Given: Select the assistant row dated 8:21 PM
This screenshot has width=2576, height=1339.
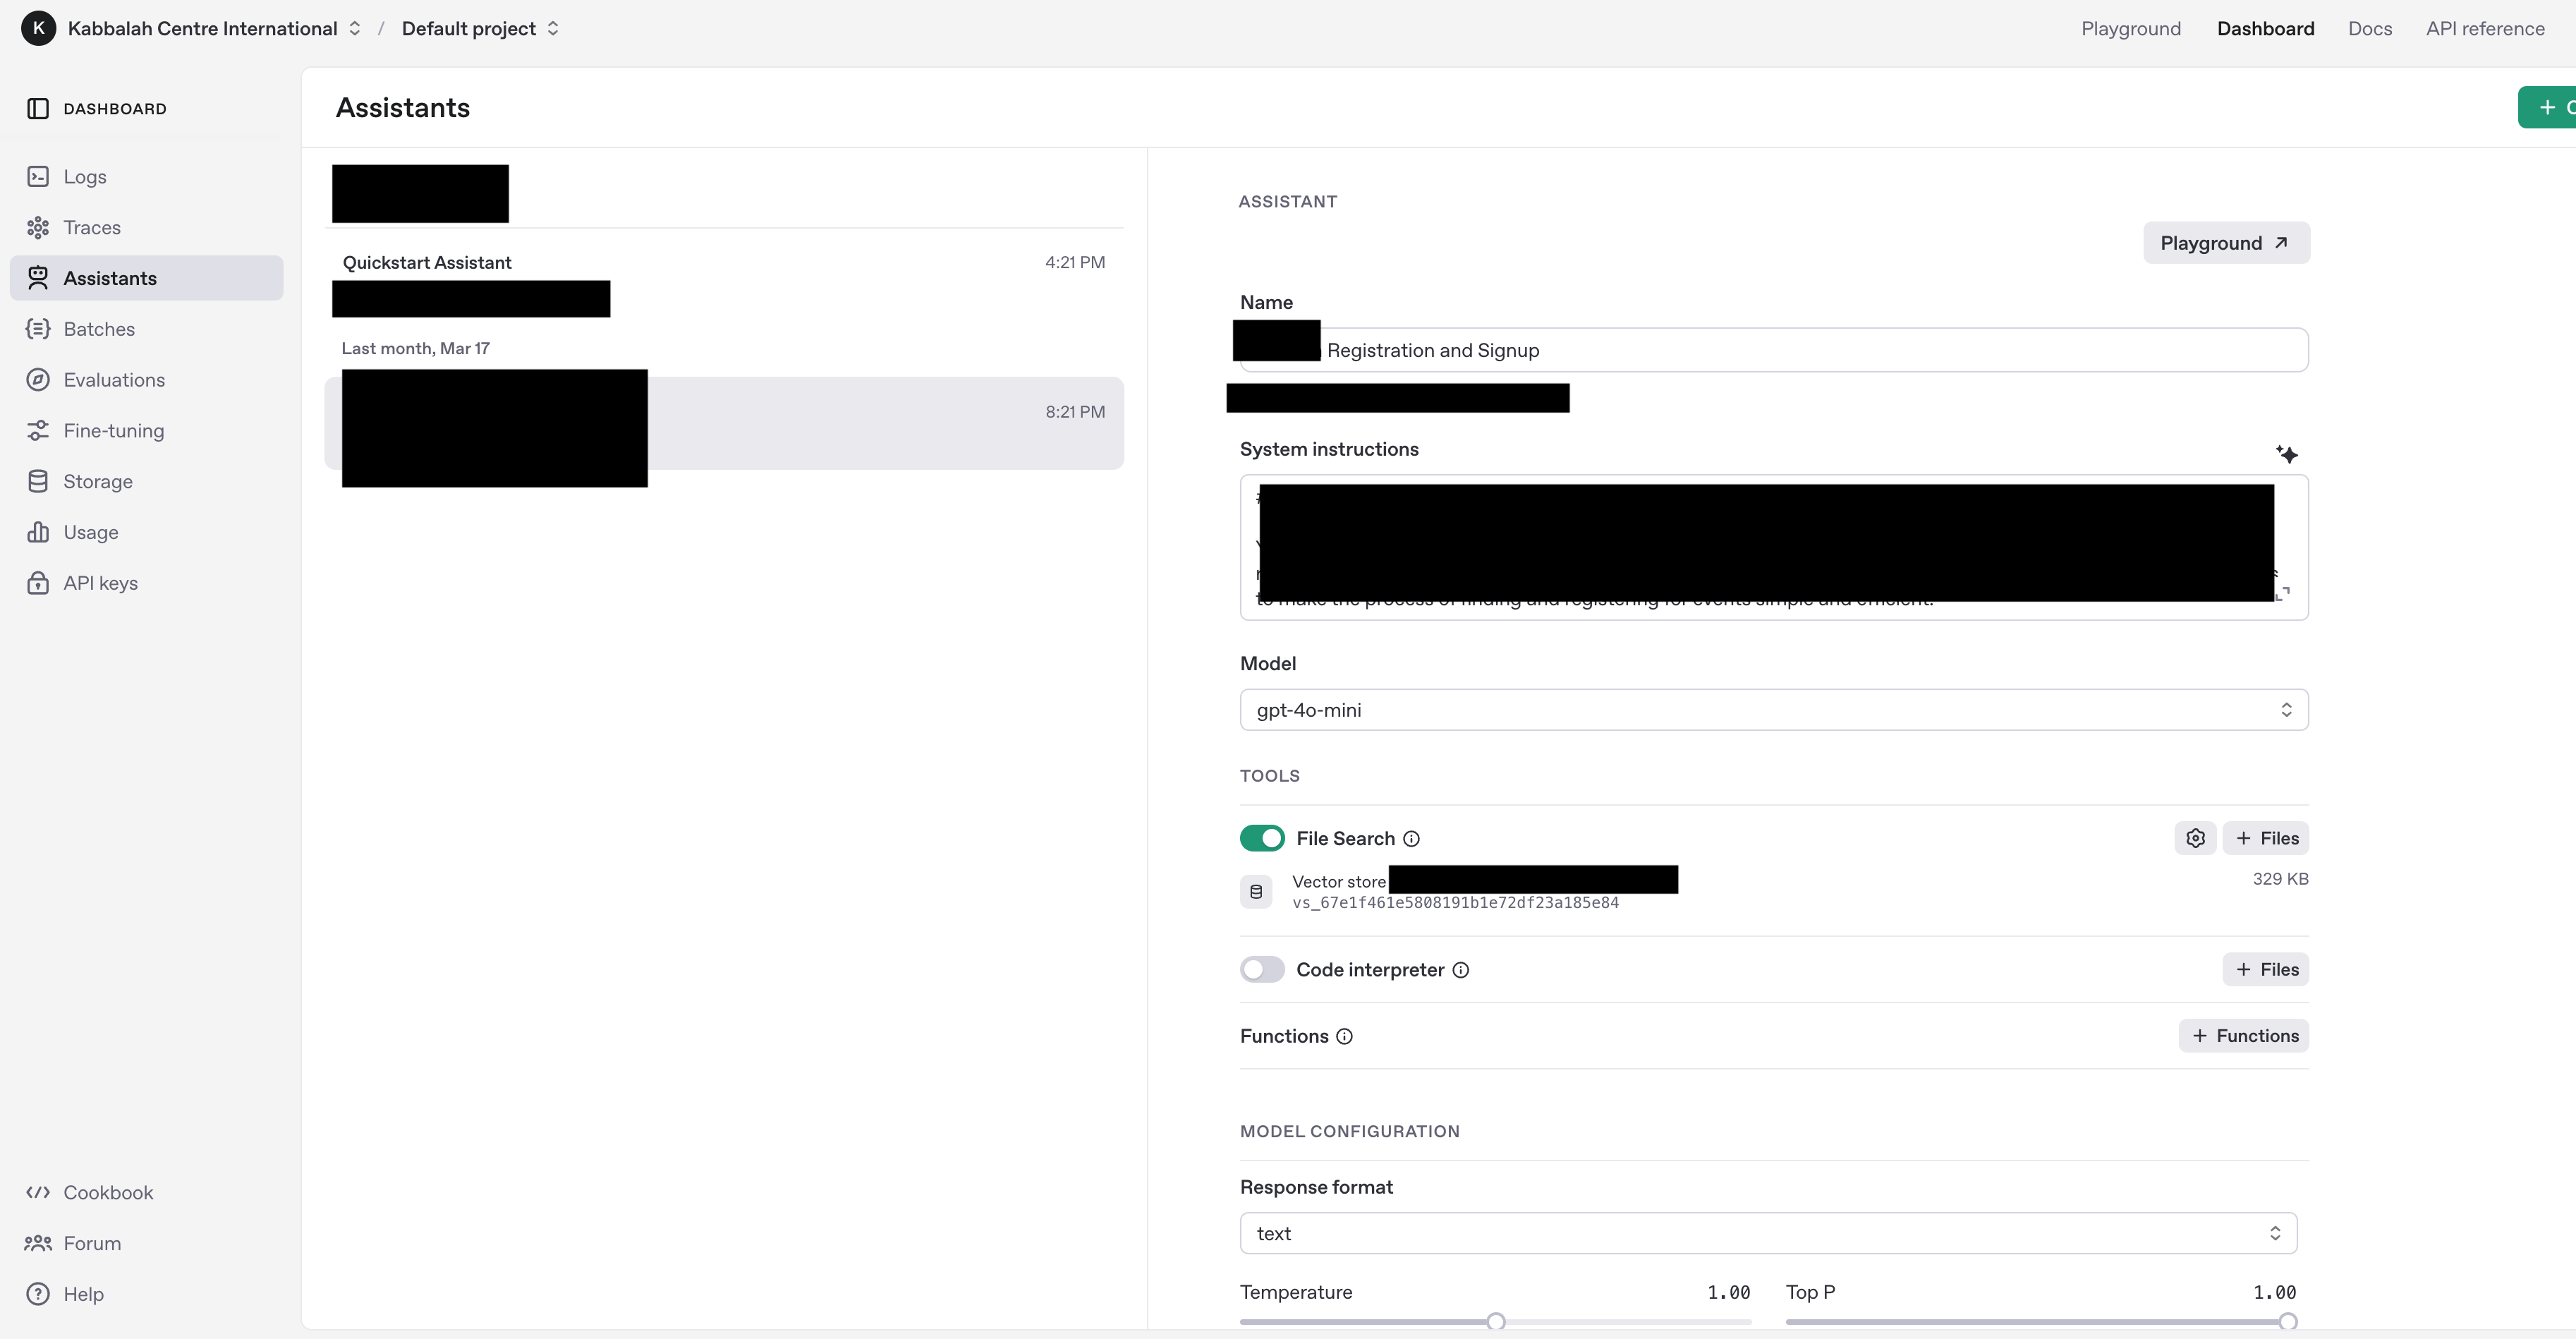Looking at the screenshot, I should pyautogui.click(x=724, y=423).
